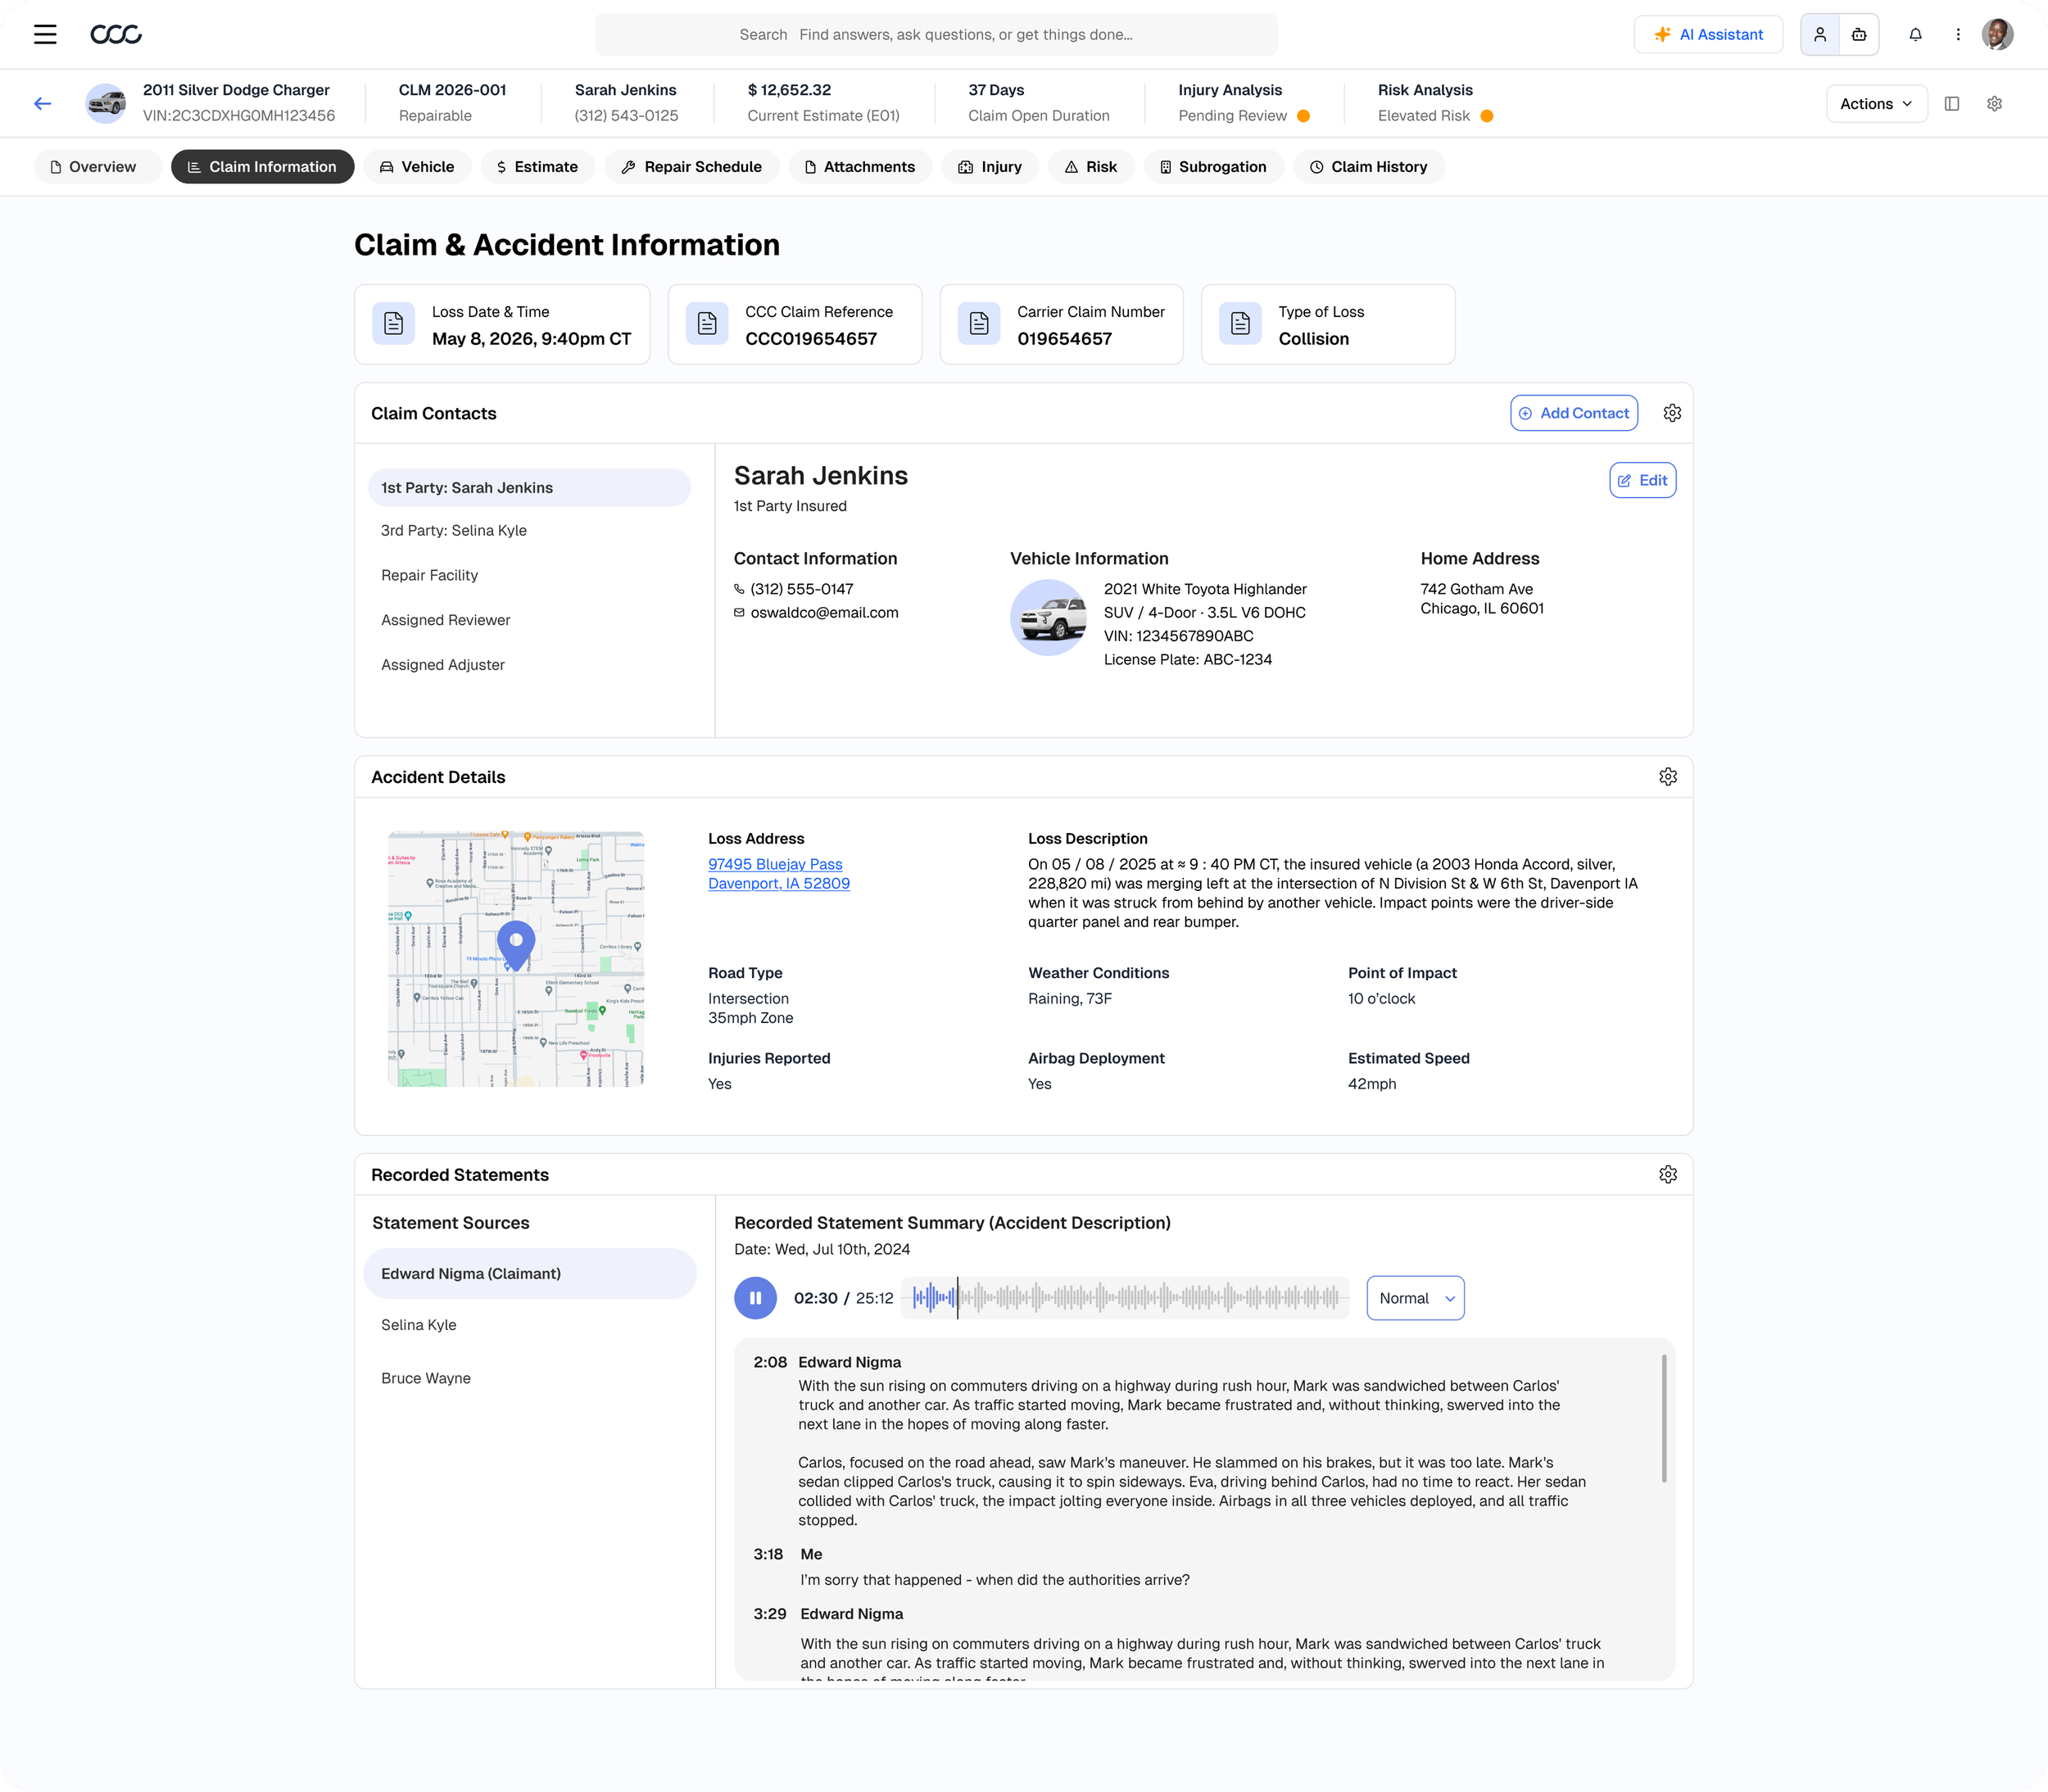Click the email oswaldco@email.com
2048x1792 pixels.
coord(824,612)
